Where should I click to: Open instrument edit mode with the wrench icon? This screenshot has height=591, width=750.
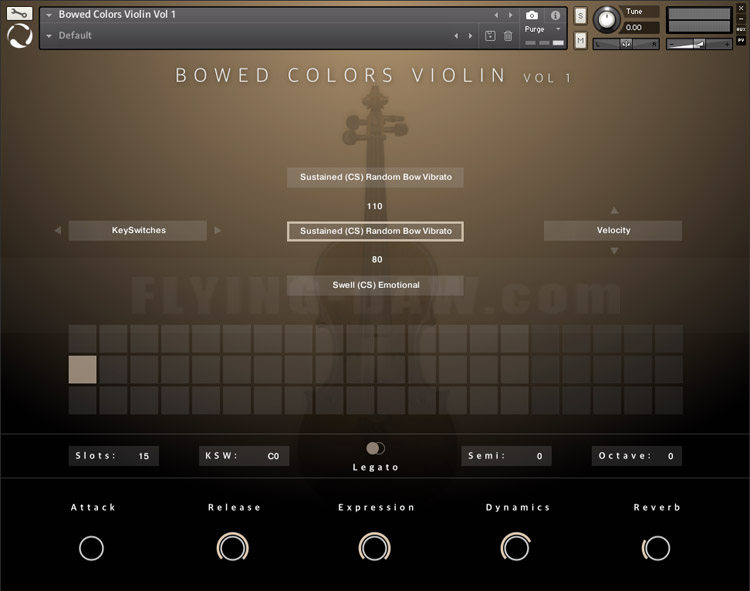pos(19,13)
